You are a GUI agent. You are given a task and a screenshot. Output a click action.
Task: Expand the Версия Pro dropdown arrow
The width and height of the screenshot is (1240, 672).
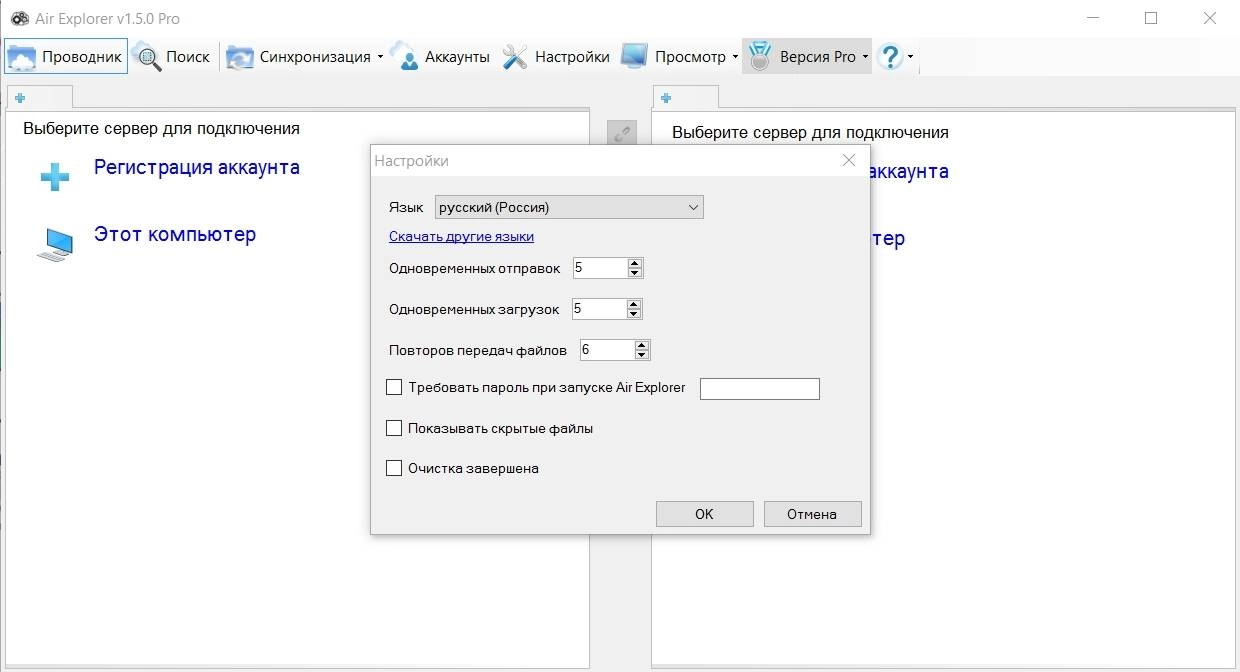click(x=865, y=57)
